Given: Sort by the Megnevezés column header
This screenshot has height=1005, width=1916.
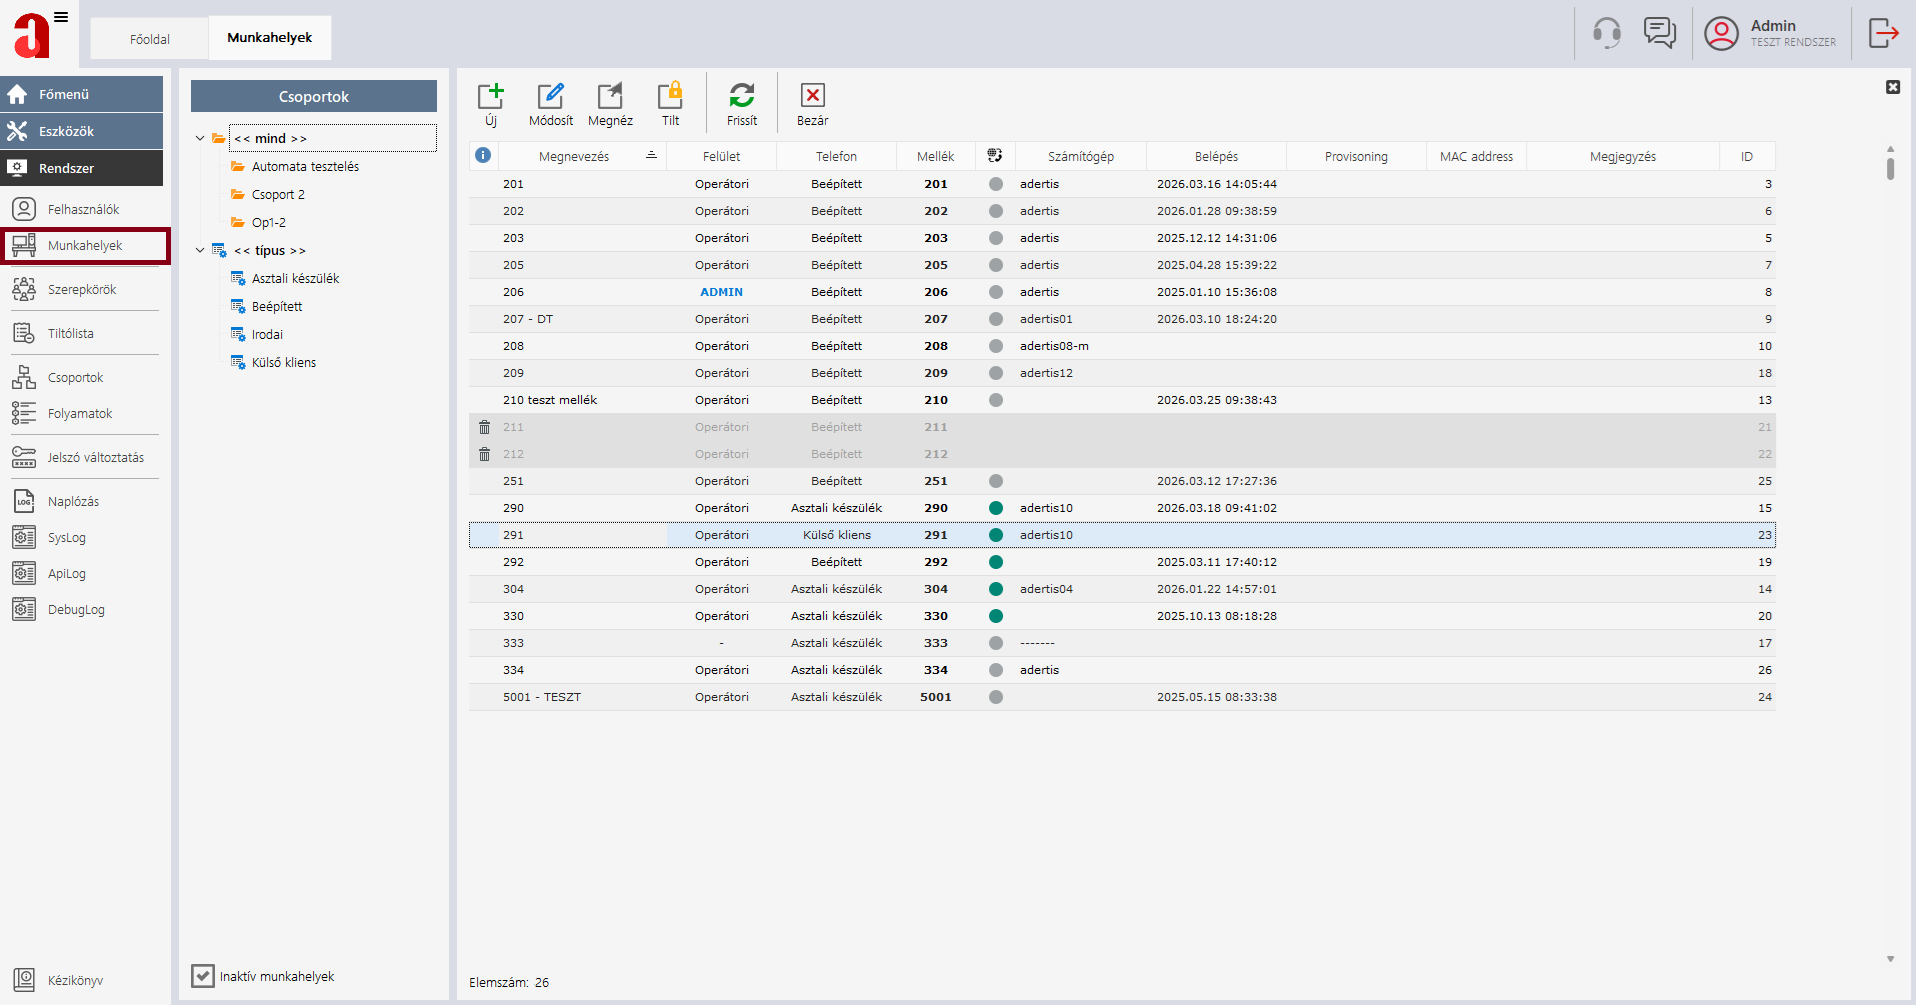Looking at the screenshot, I should (574, 156).
